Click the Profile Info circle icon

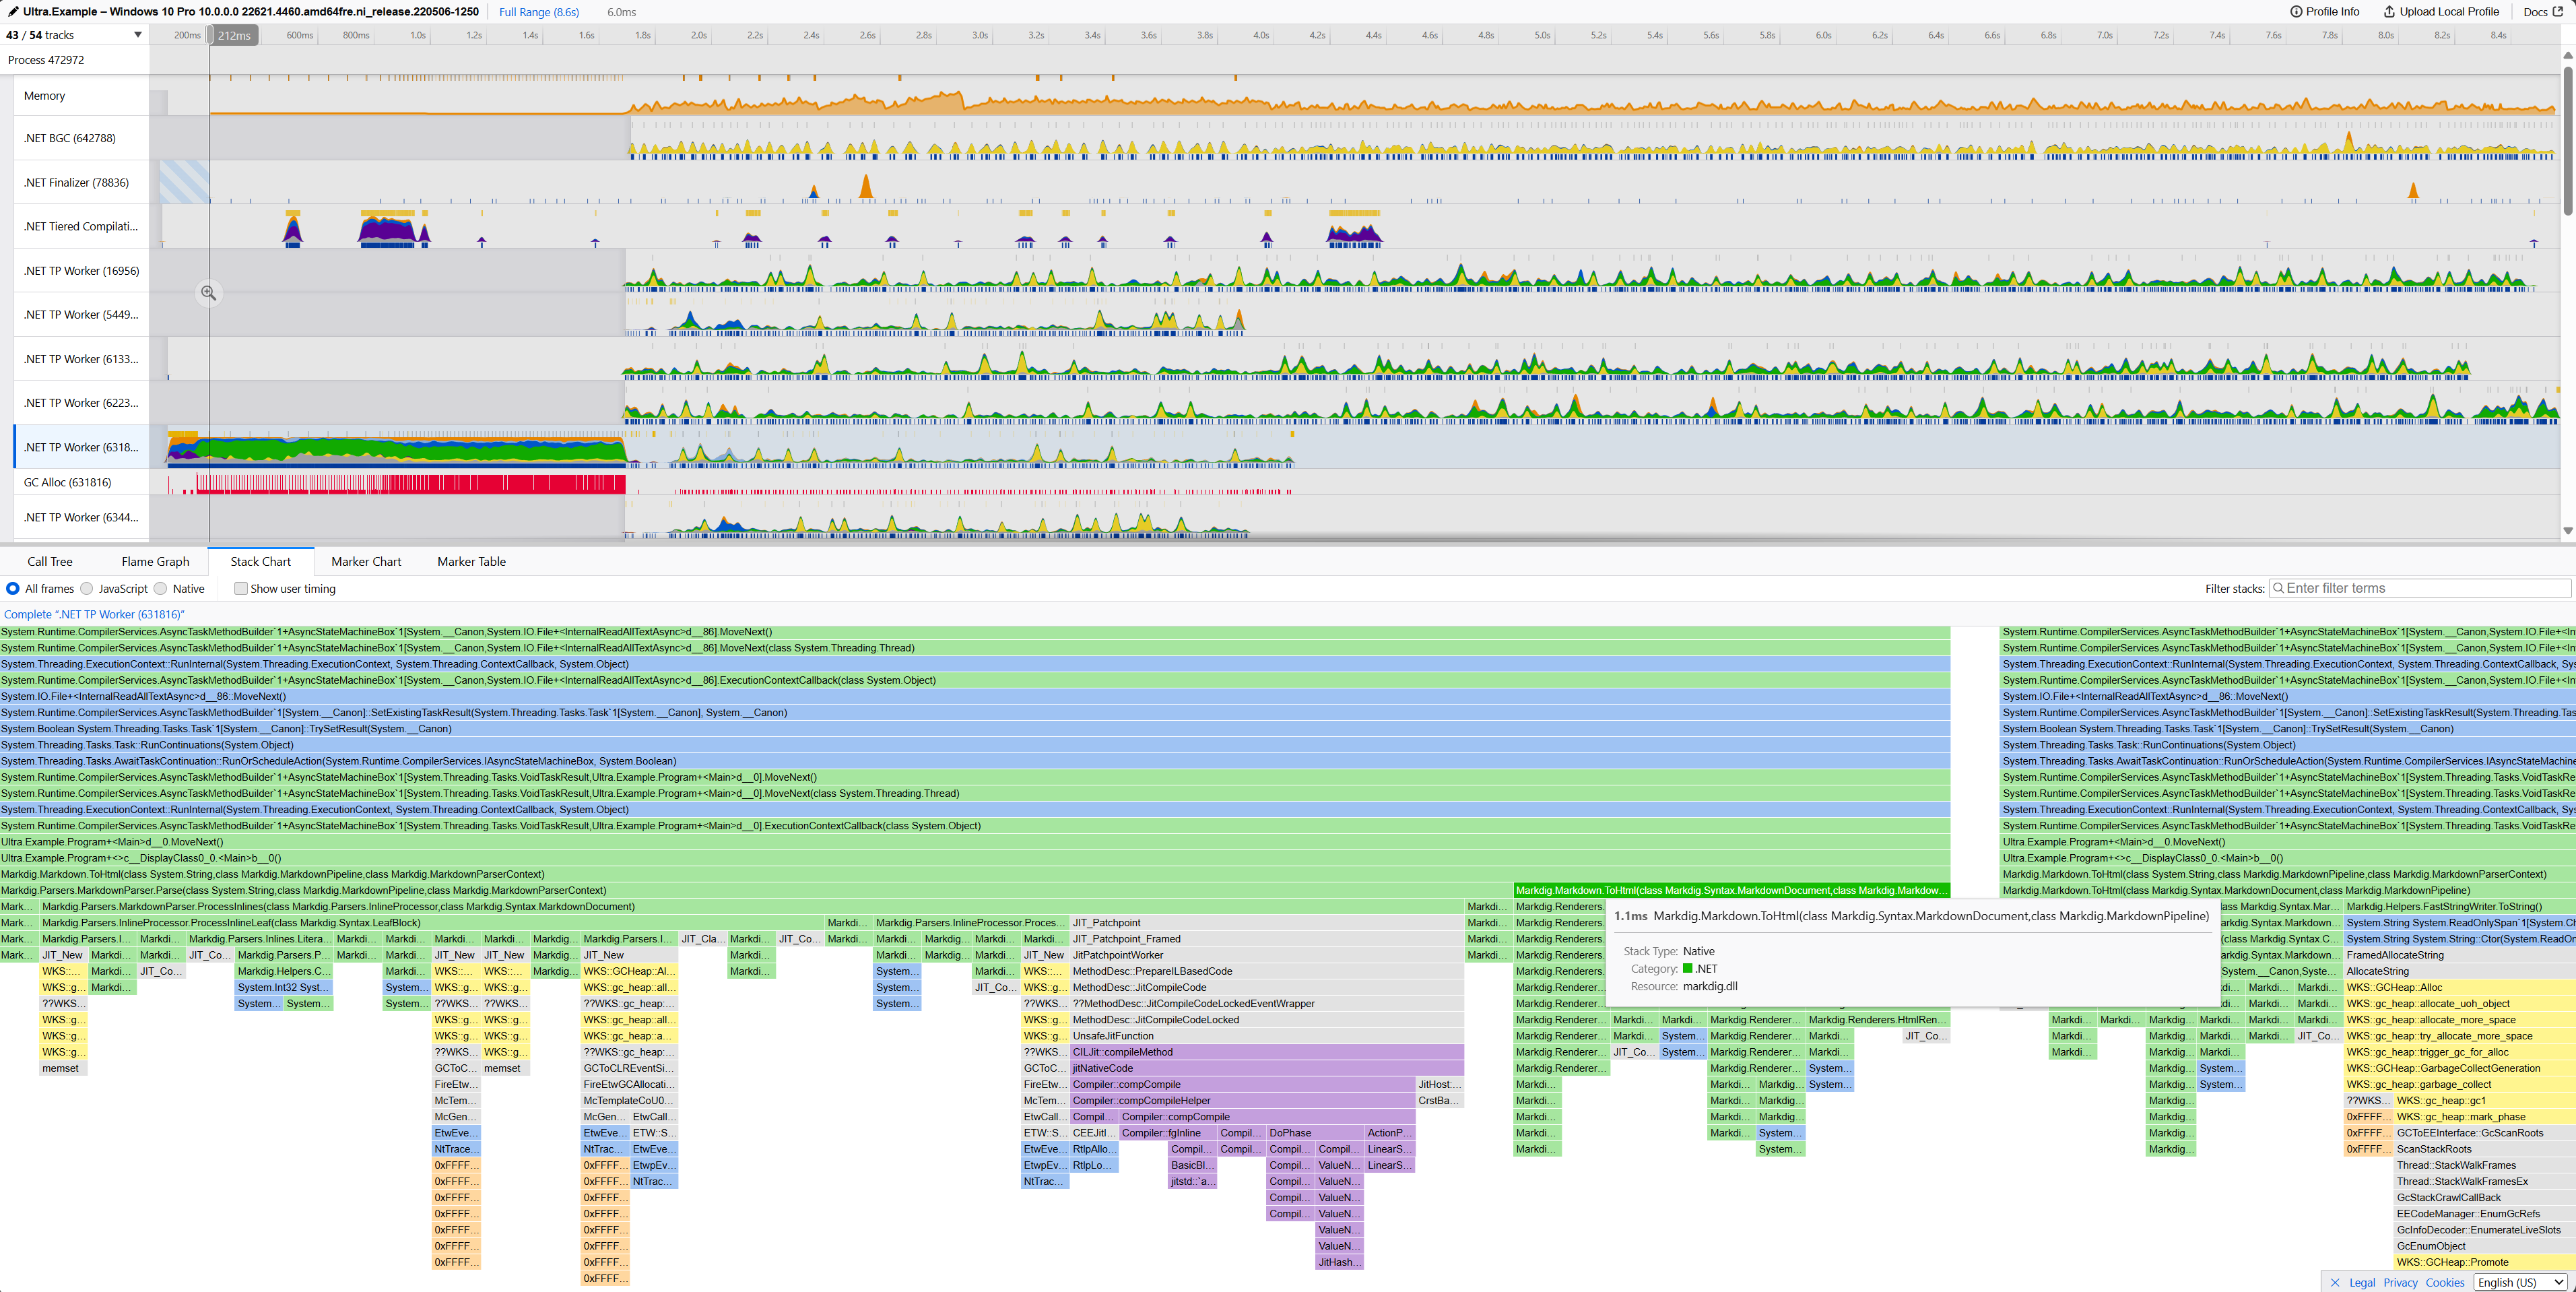point(2296,12)
